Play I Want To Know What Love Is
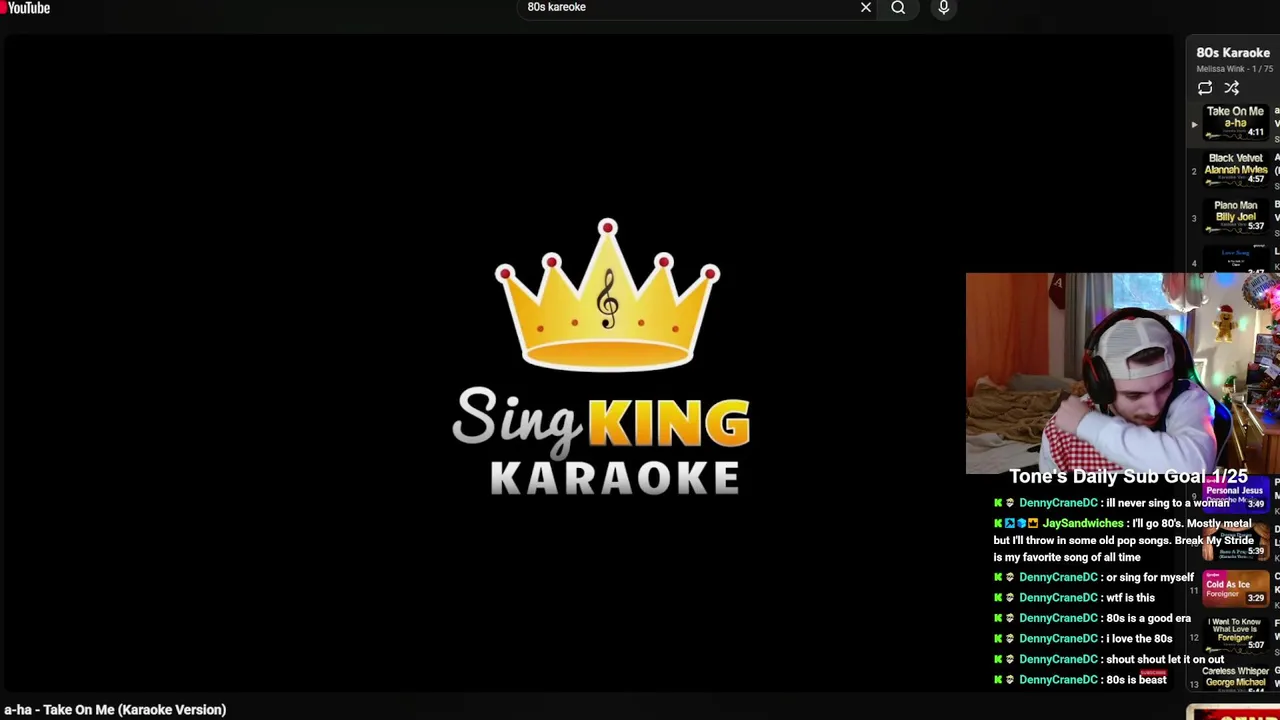Image resolution: width=1280 pixels, height=720 pixels. point(1235,634)
